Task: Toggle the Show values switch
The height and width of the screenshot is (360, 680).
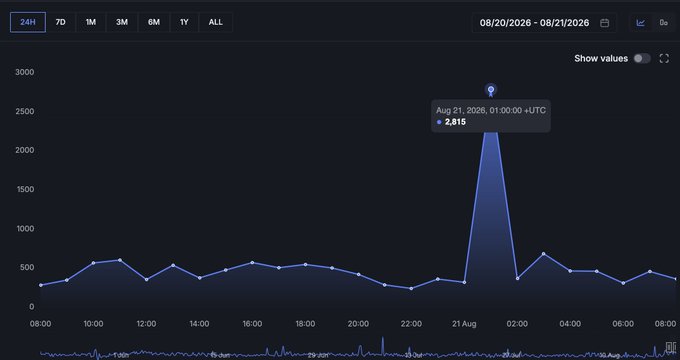Action: coord(642,59)
